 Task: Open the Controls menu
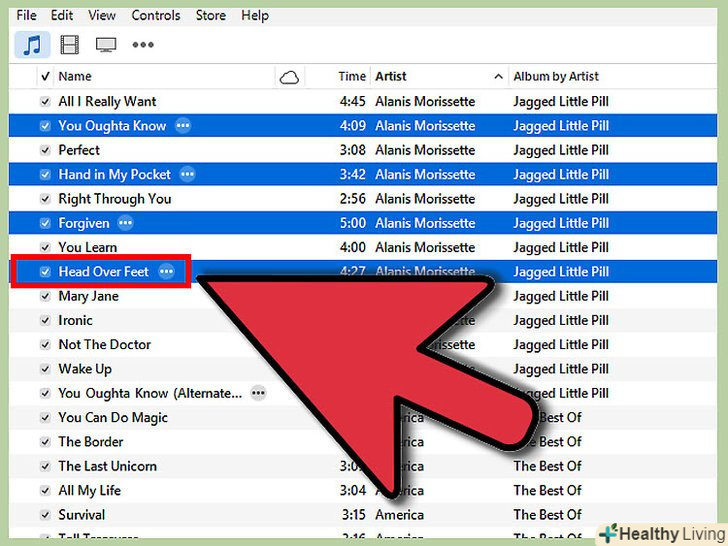point(156,15)
